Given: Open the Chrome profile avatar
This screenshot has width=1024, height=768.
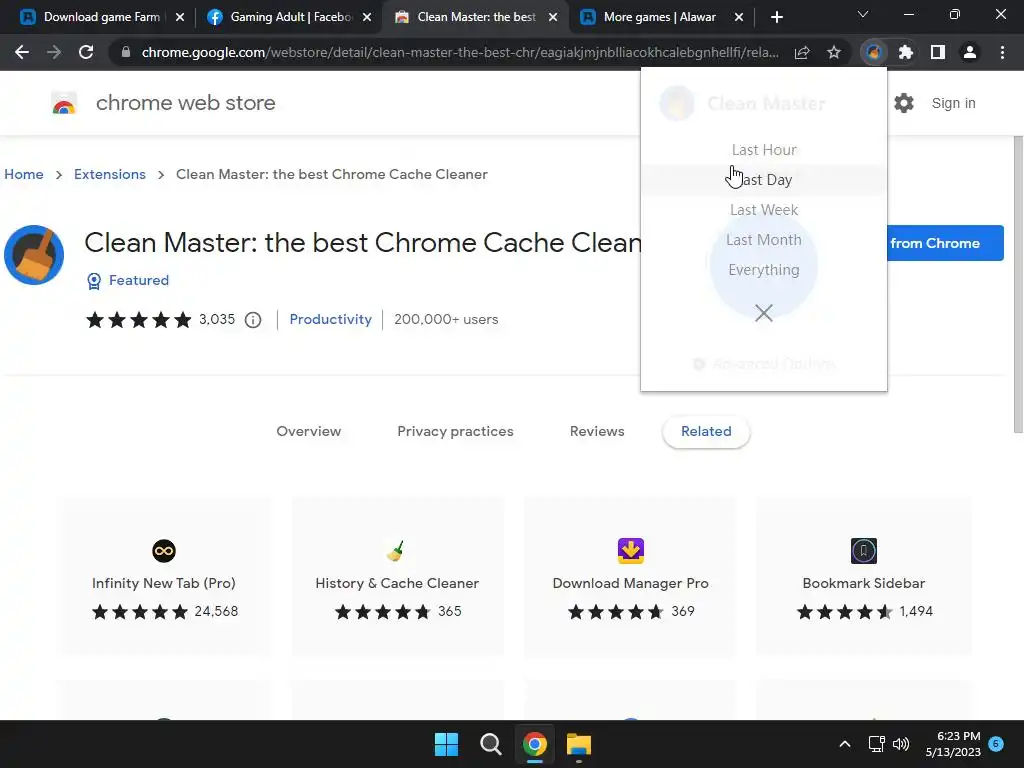Looking at the screenshot, I should 970,52.
